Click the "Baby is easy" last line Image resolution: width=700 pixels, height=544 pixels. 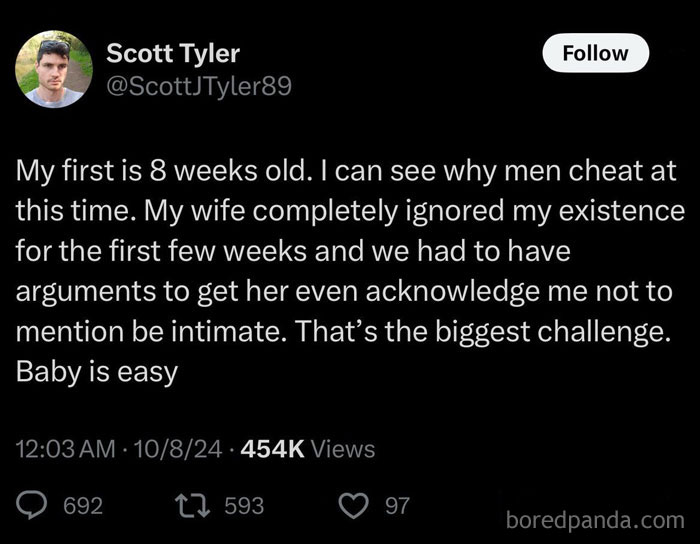(96, 372)
